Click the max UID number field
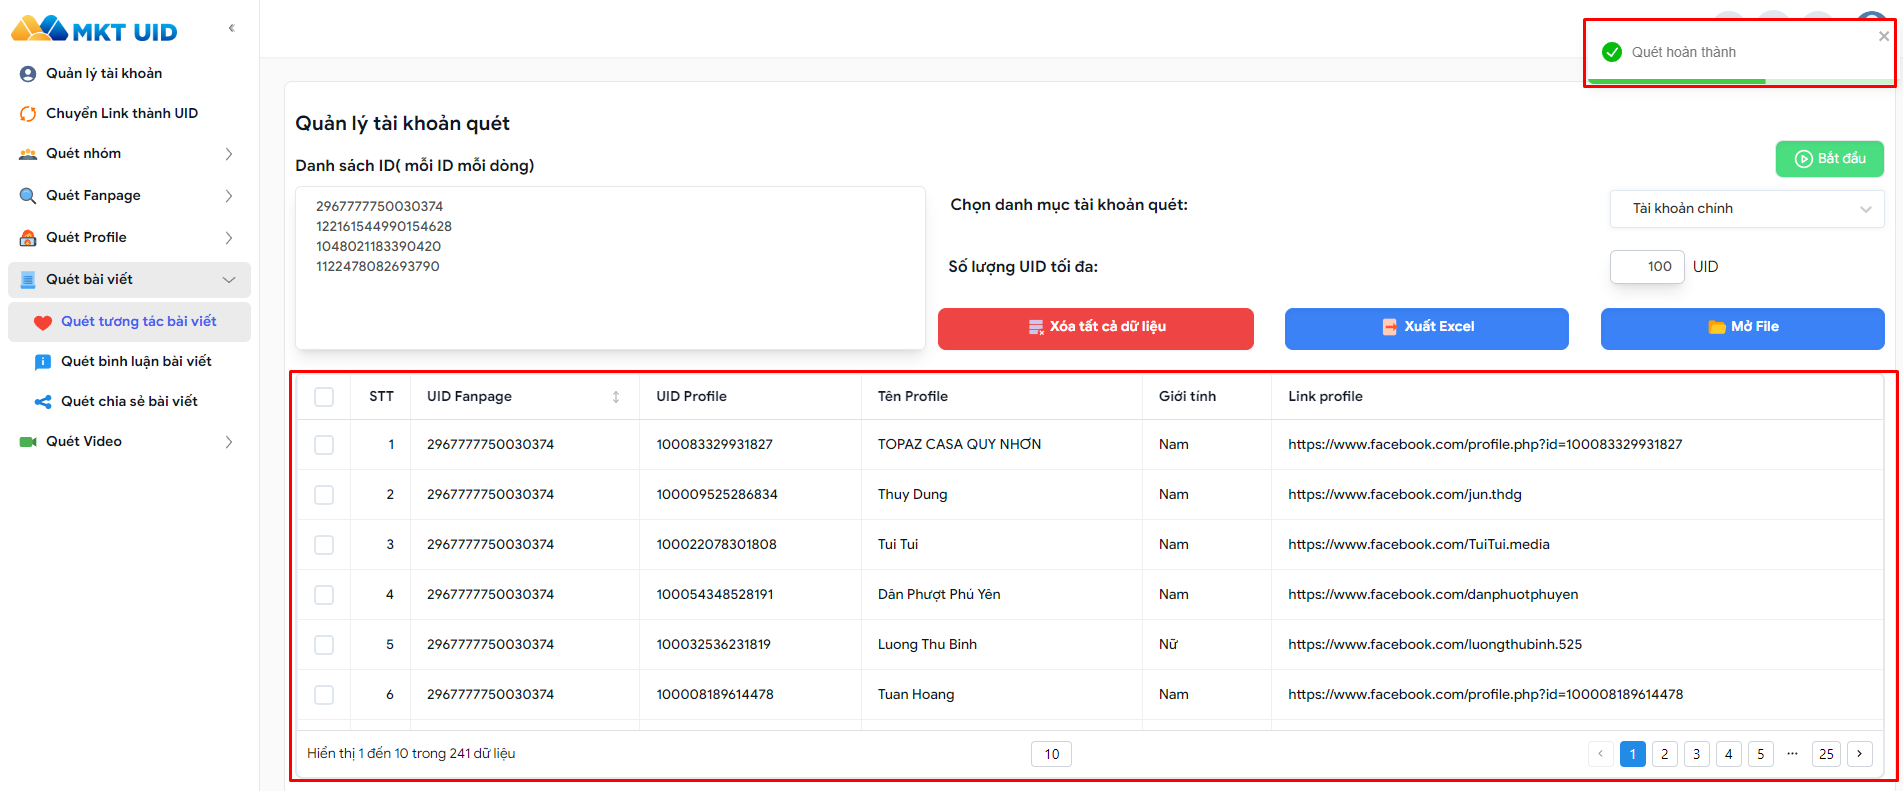 tap(1647, 267)
